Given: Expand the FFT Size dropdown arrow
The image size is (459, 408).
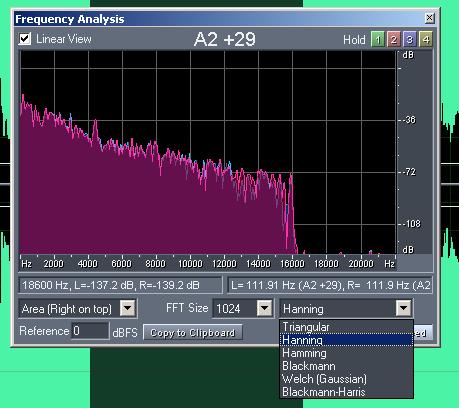Looking at the screenshot, I should pyautogui.click(x=265, y=308).
